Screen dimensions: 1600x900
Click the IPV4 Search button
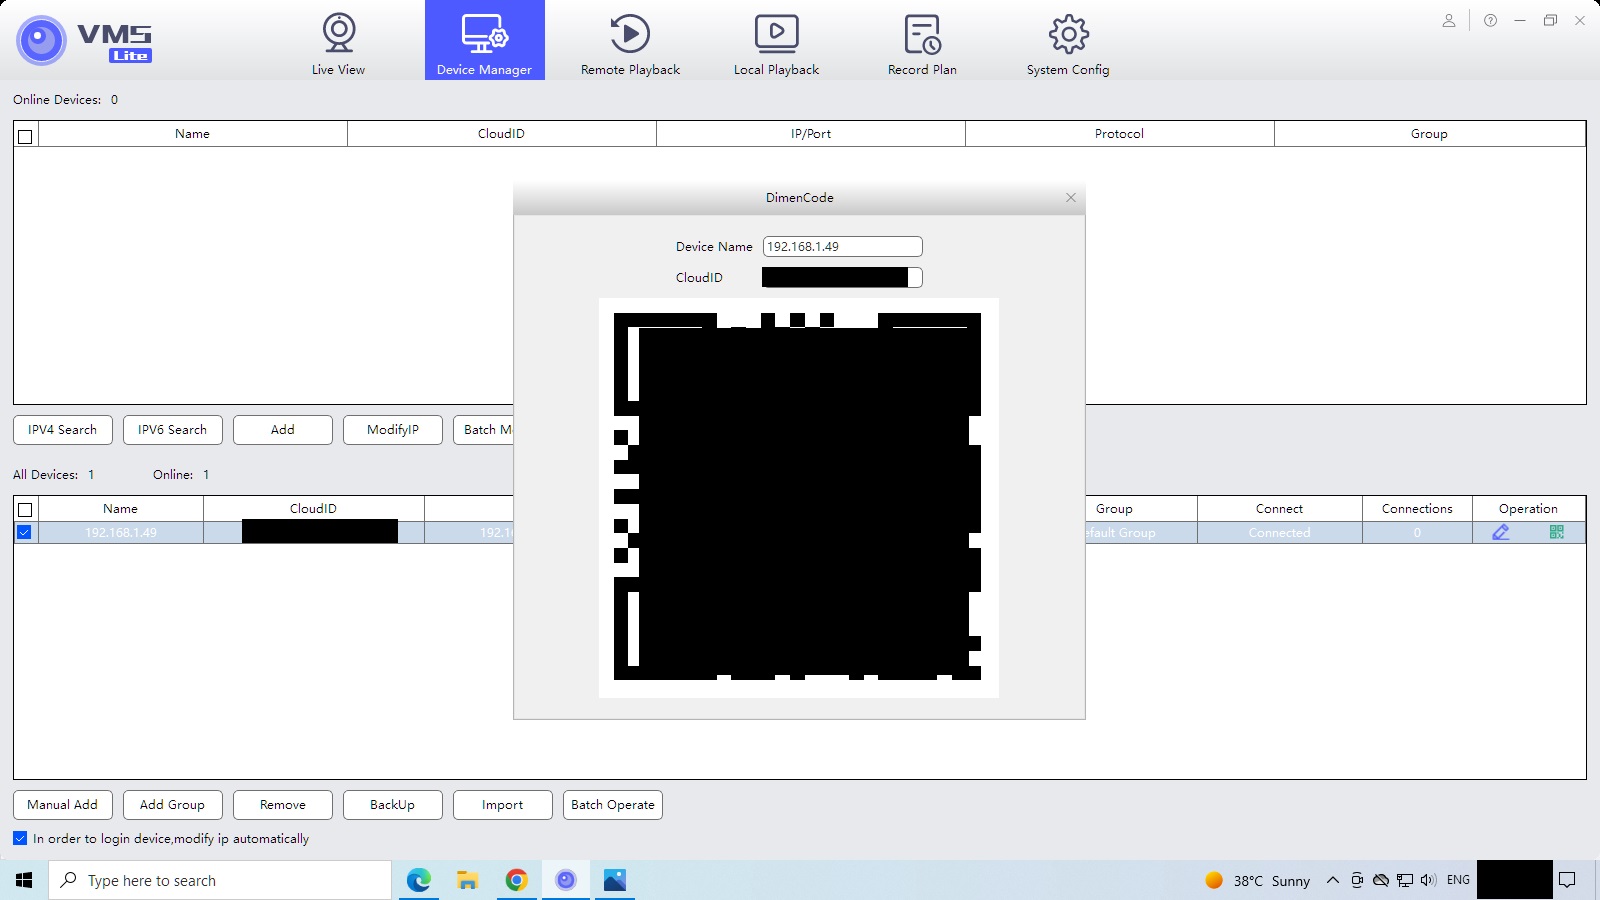pos(63,430)
